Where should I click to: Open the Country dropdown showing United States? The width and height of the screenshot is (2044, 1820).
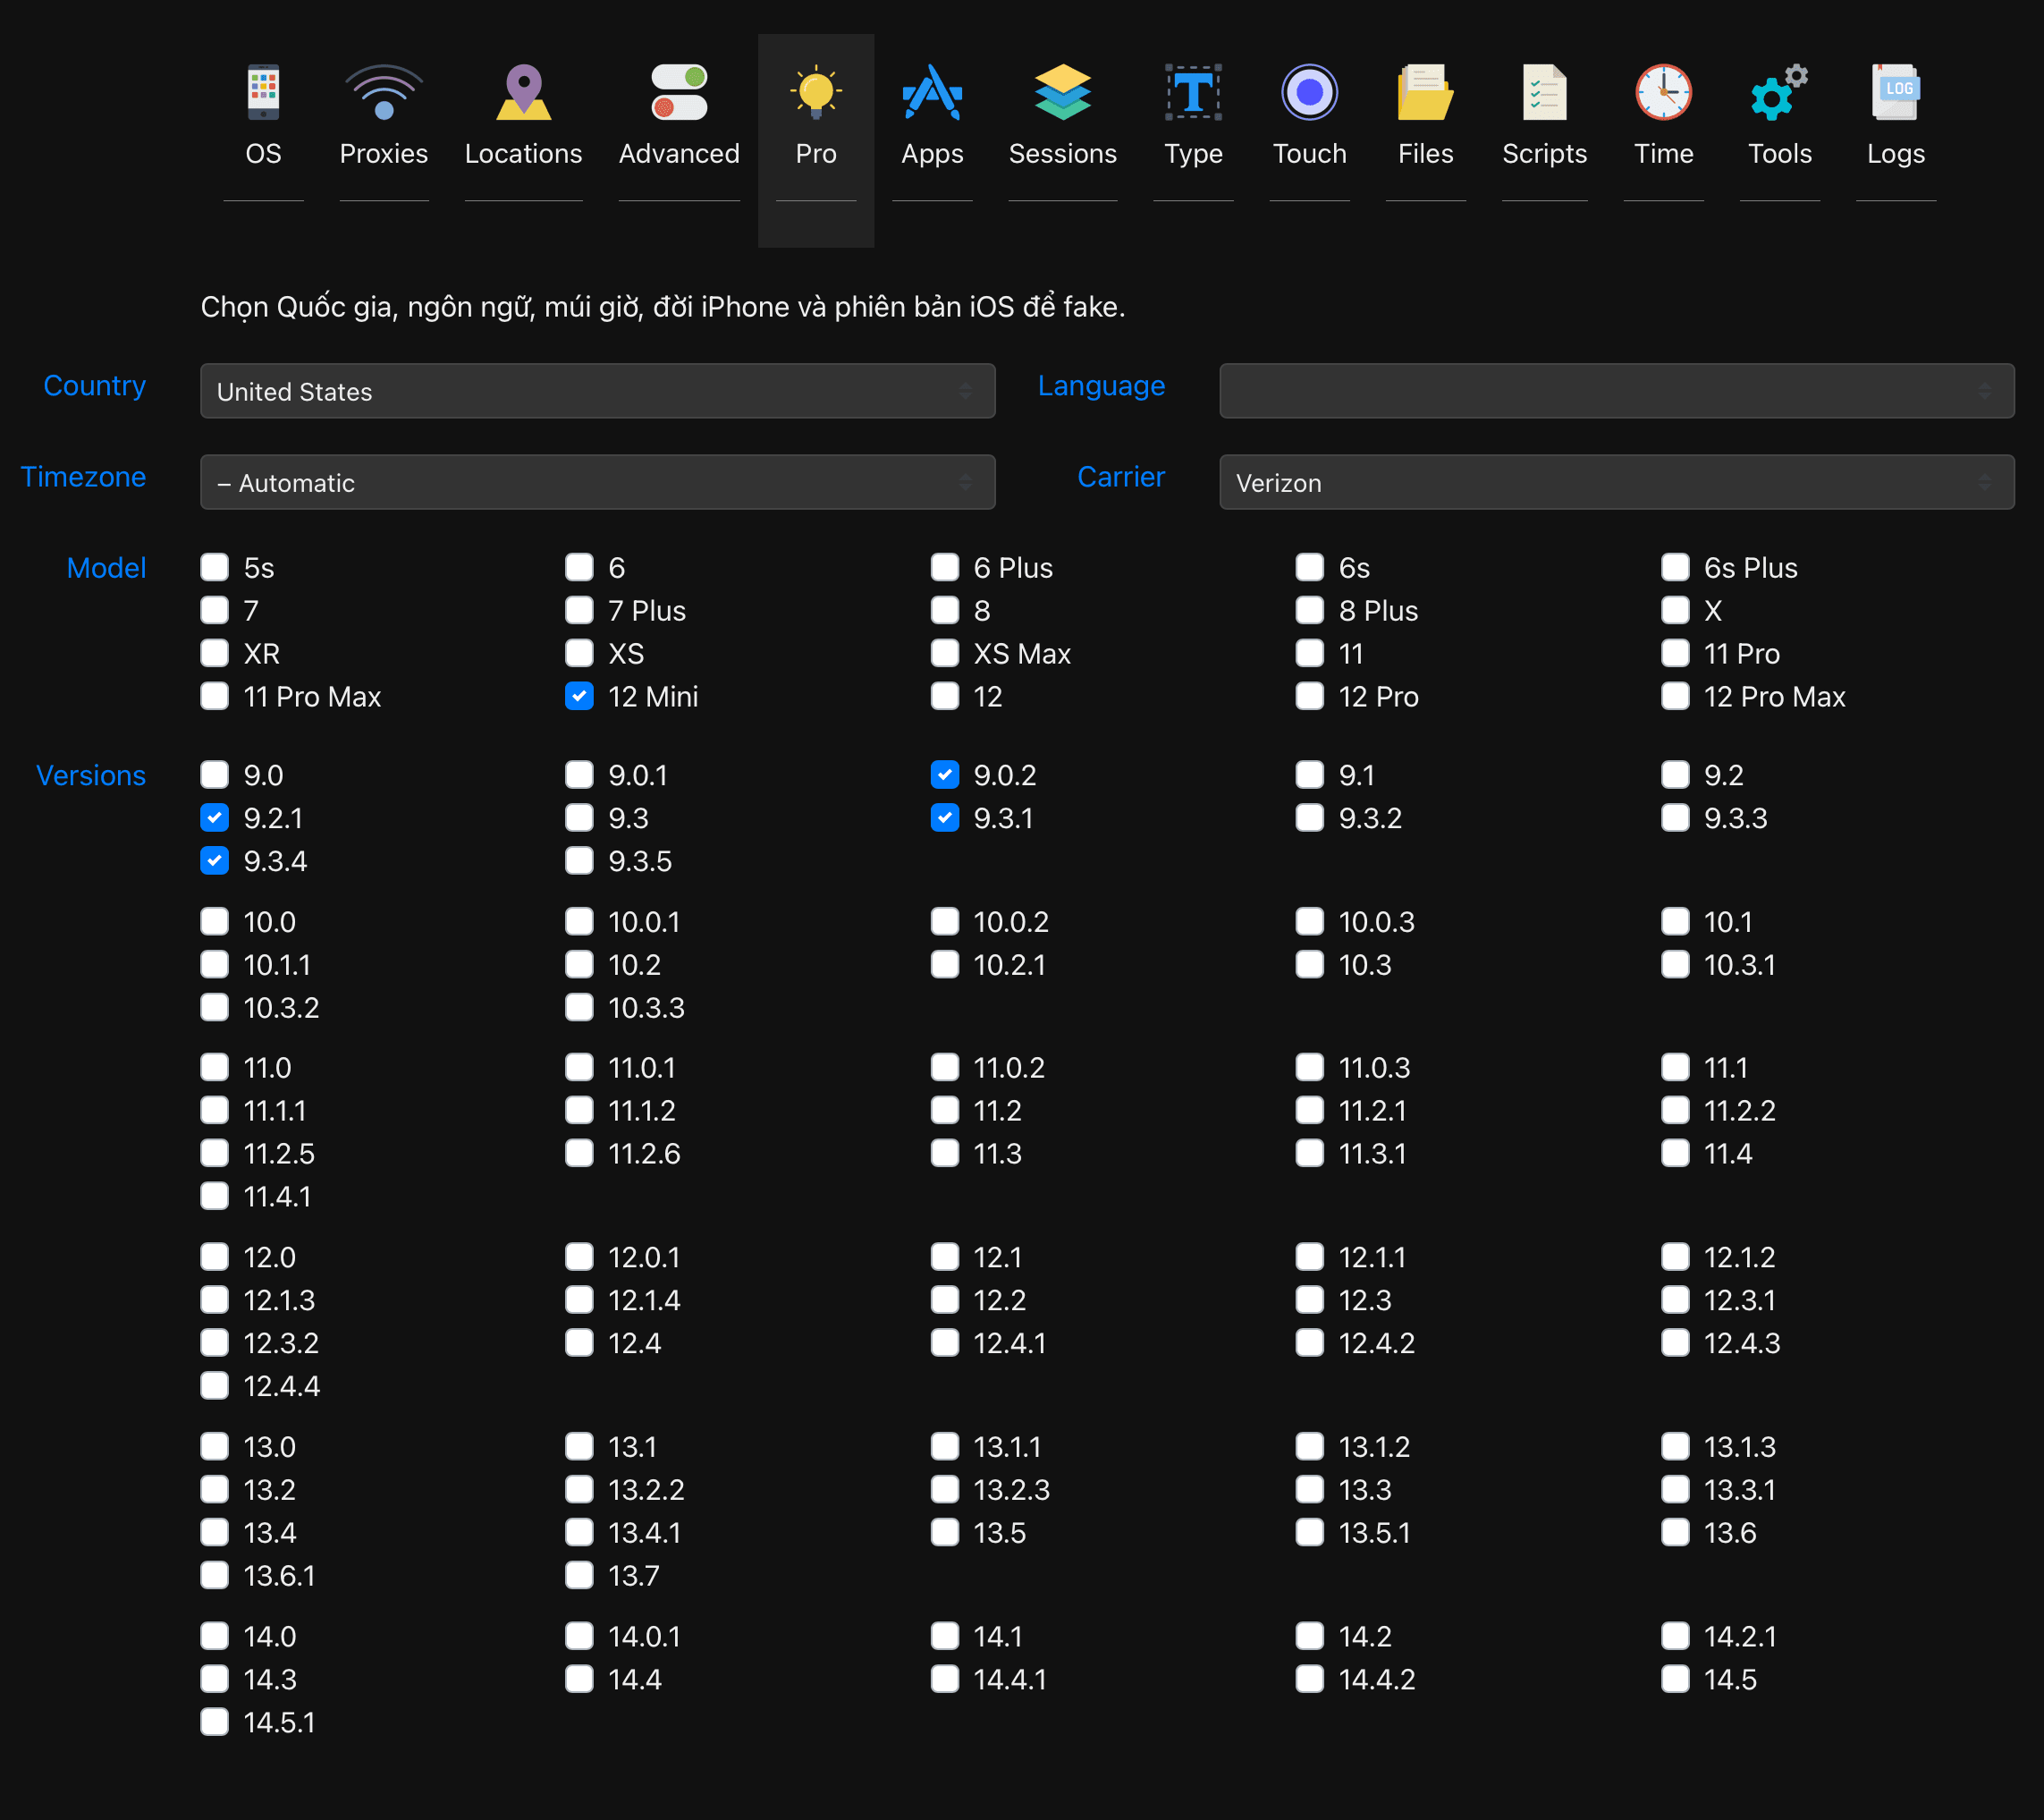[597, 391]
